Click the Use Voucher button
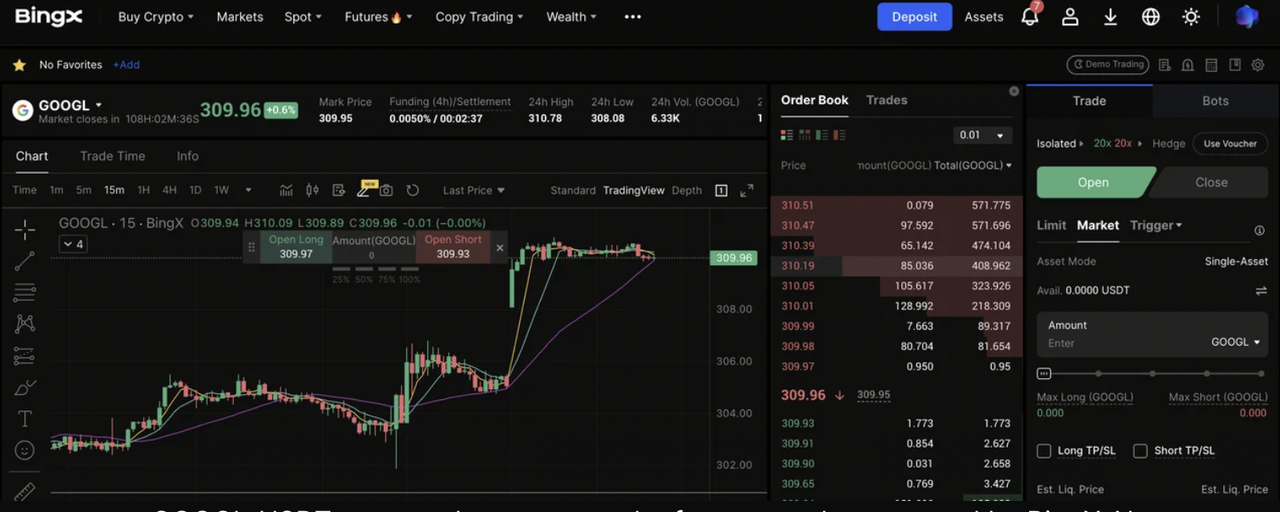This screenshot has height=512, width=1280. pyautogui.click(x=1230, y=143)
